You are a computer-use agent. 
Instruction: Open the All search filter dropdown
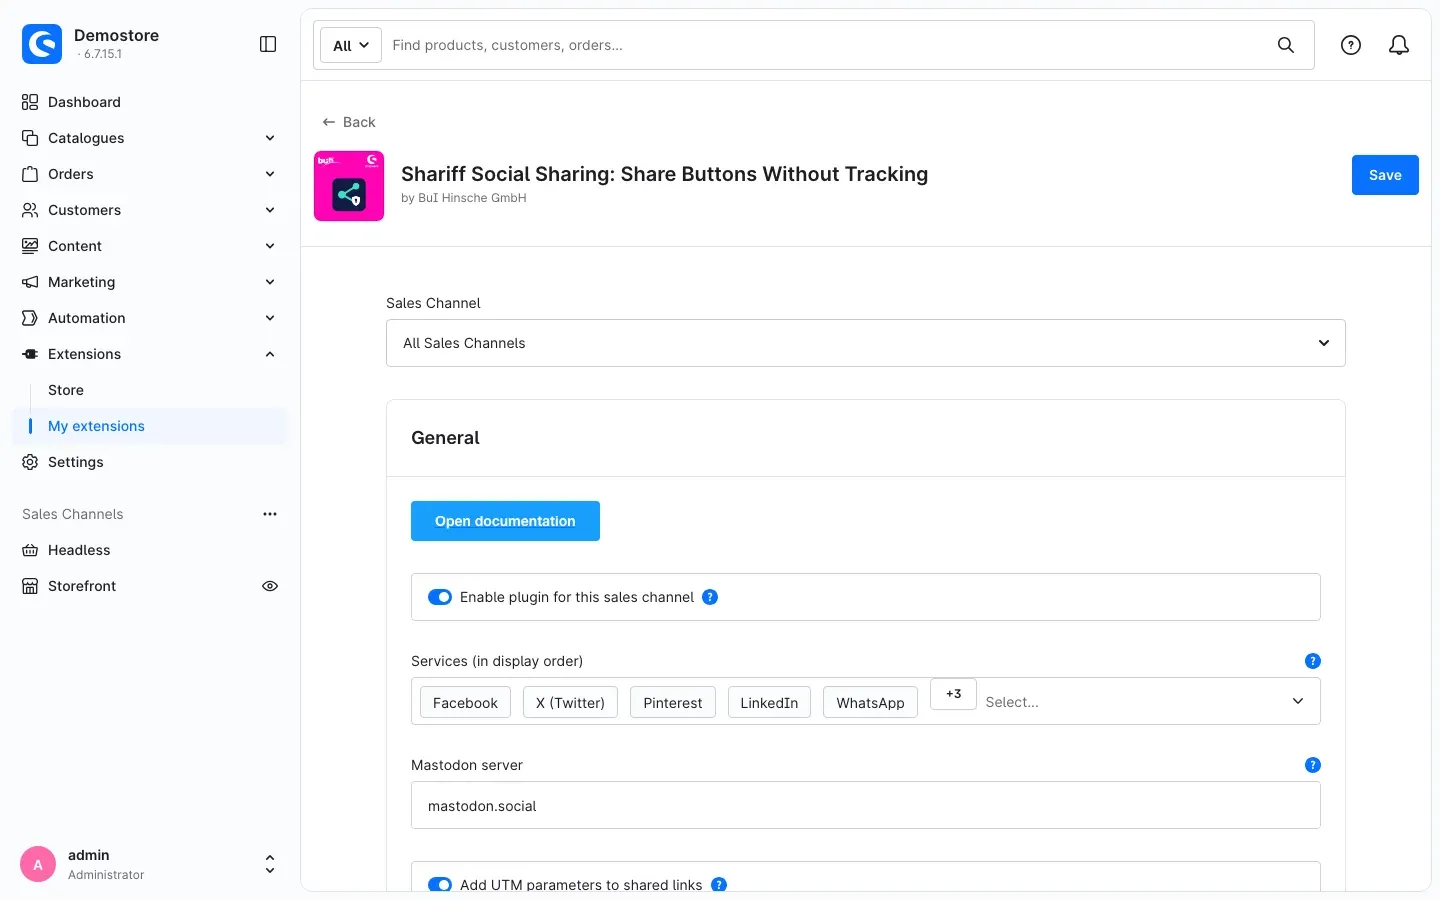[x=351, y=45]
